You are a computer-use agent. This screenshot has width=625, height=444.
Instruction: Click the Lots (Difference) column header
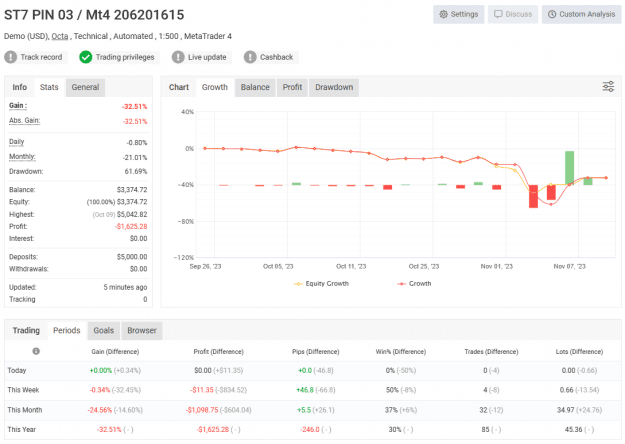579,352
